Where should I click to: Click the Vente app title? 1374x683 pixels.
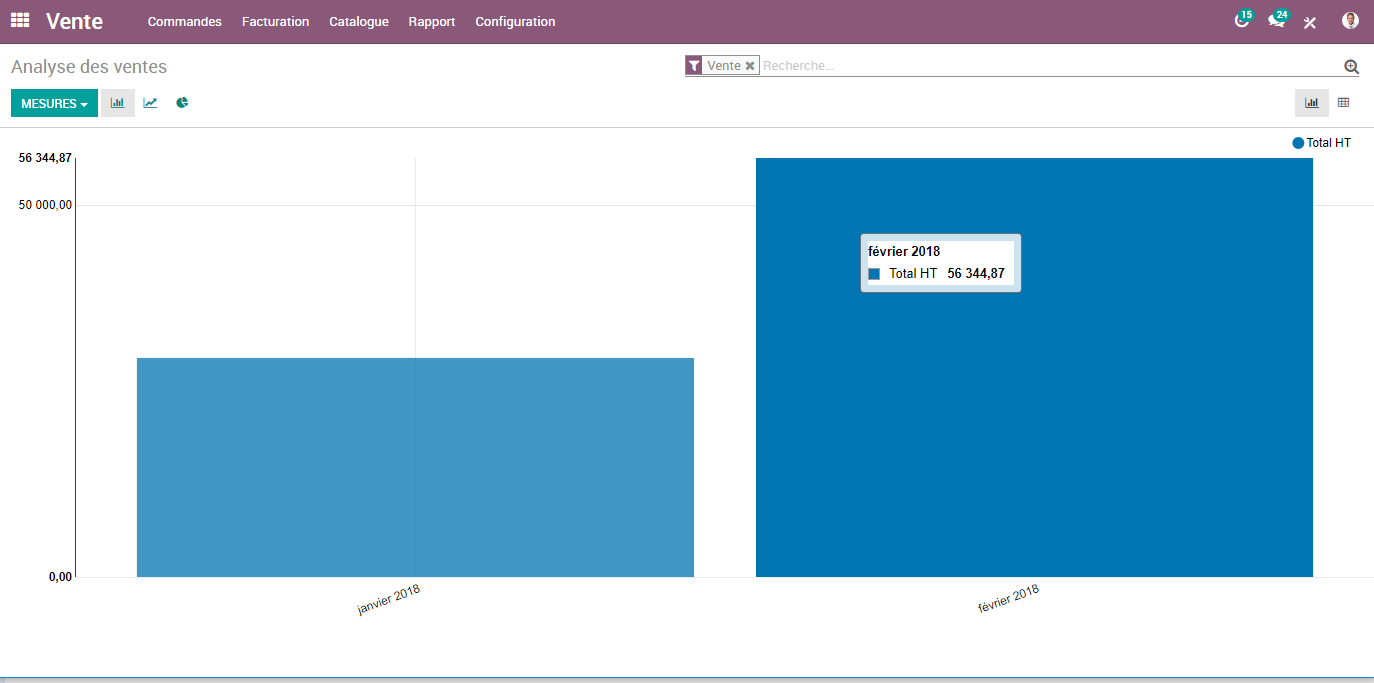(x=74, y=22)
